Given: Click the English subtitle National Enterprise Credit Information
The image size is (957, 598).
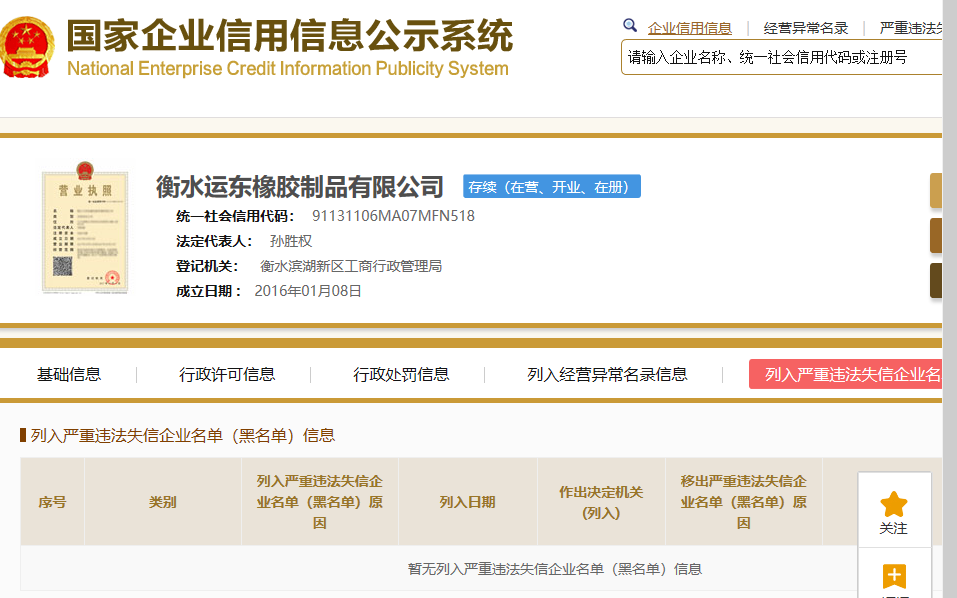Looking at the screenshot, I should (x=287, y=68).
